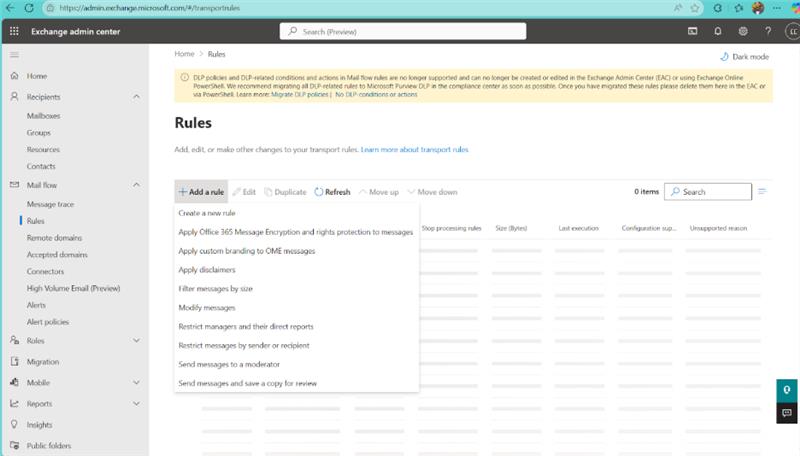Go to Home breadcrumb link
Screen dimensions: 800x456
(x=184, y=54)
